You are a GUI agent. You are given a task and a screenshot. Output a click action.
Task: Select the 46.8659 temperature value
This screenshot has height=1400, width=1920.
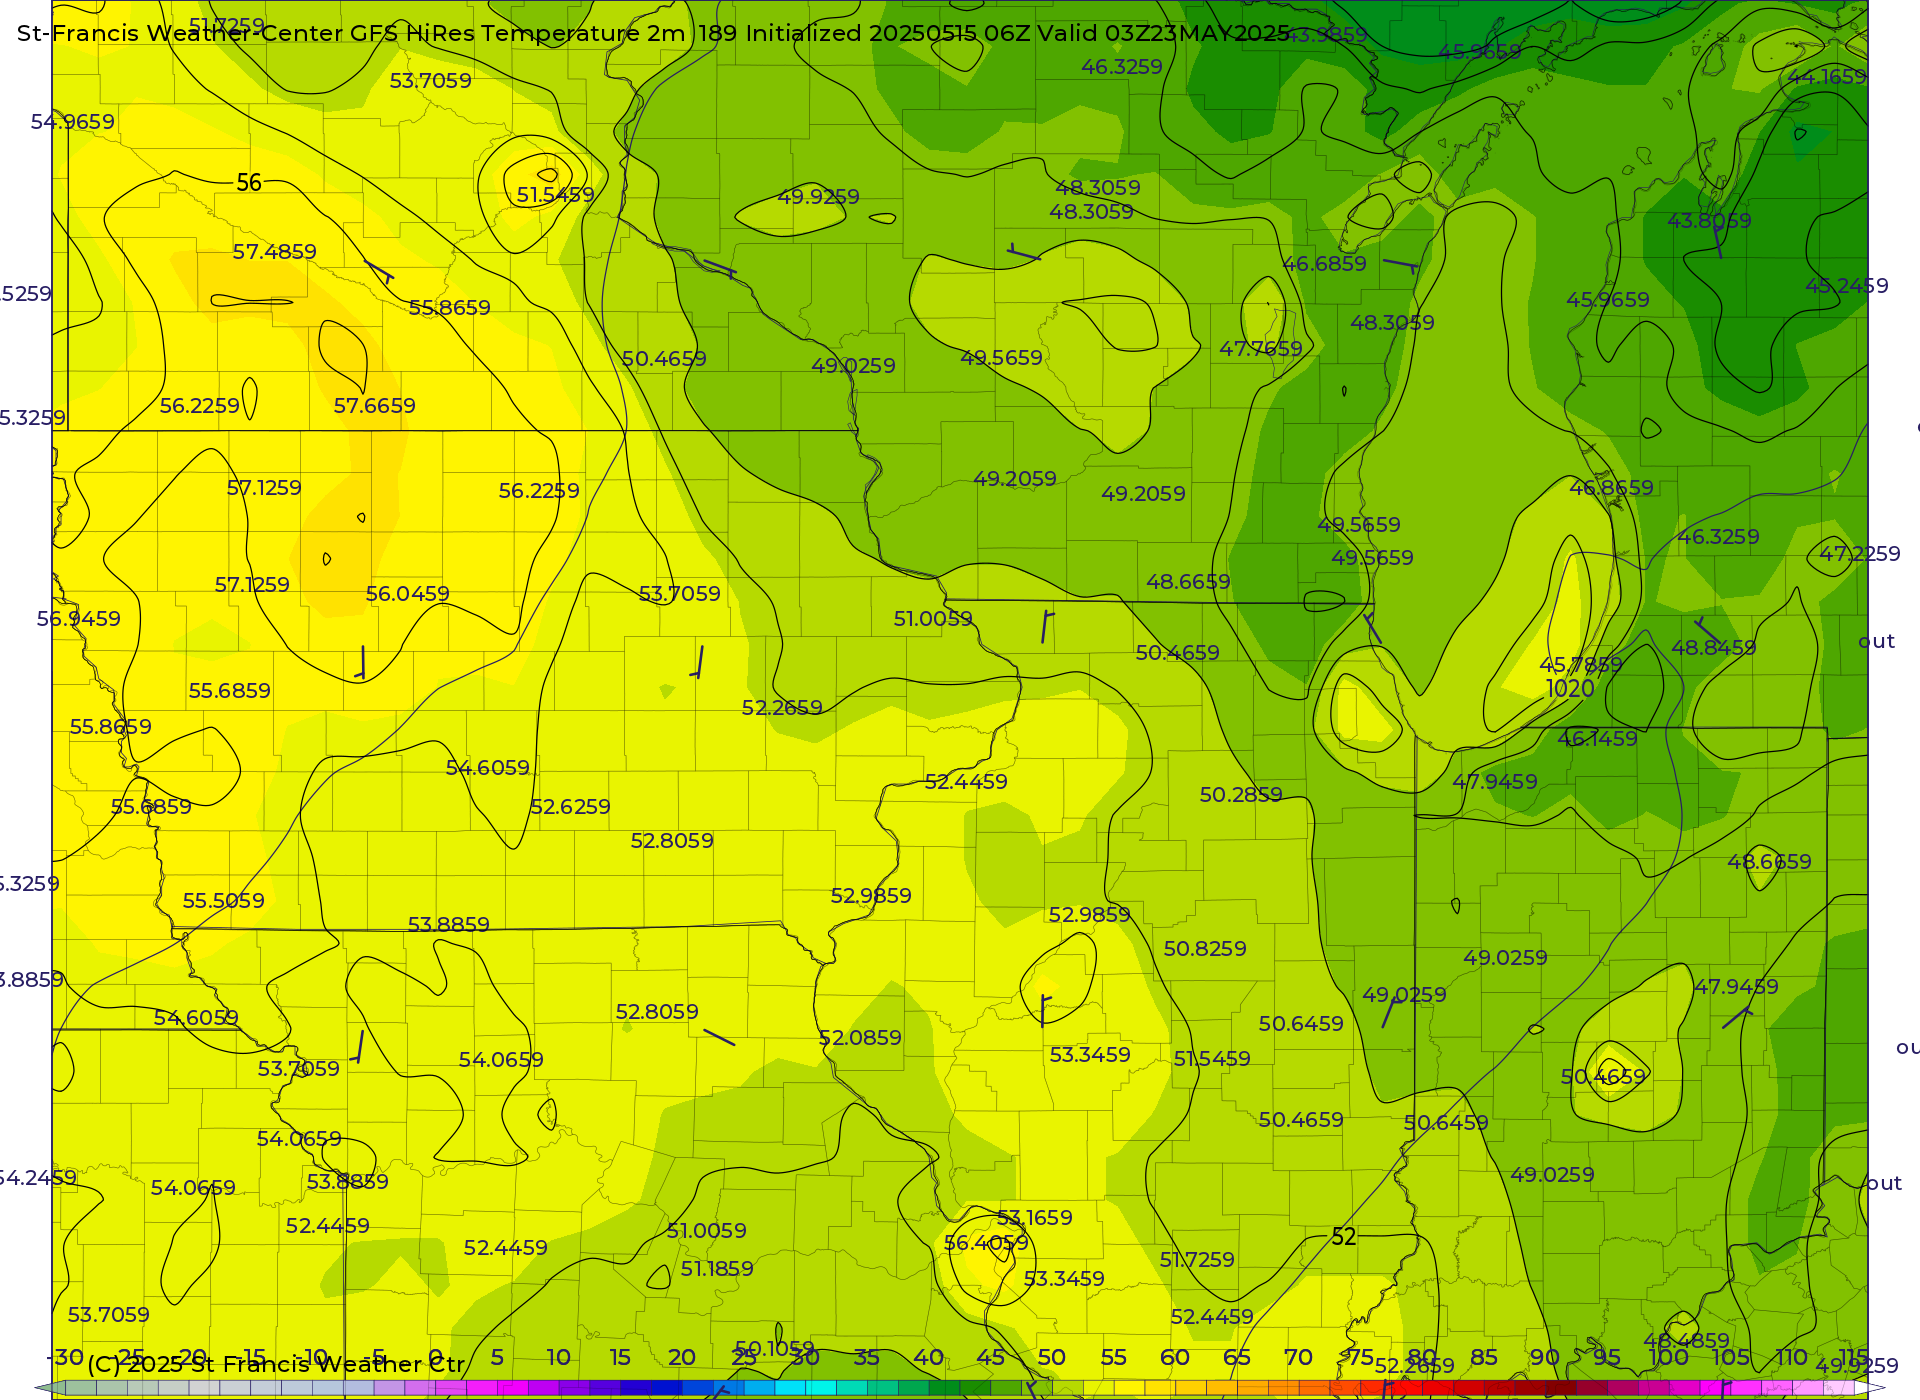(1612, 488)
